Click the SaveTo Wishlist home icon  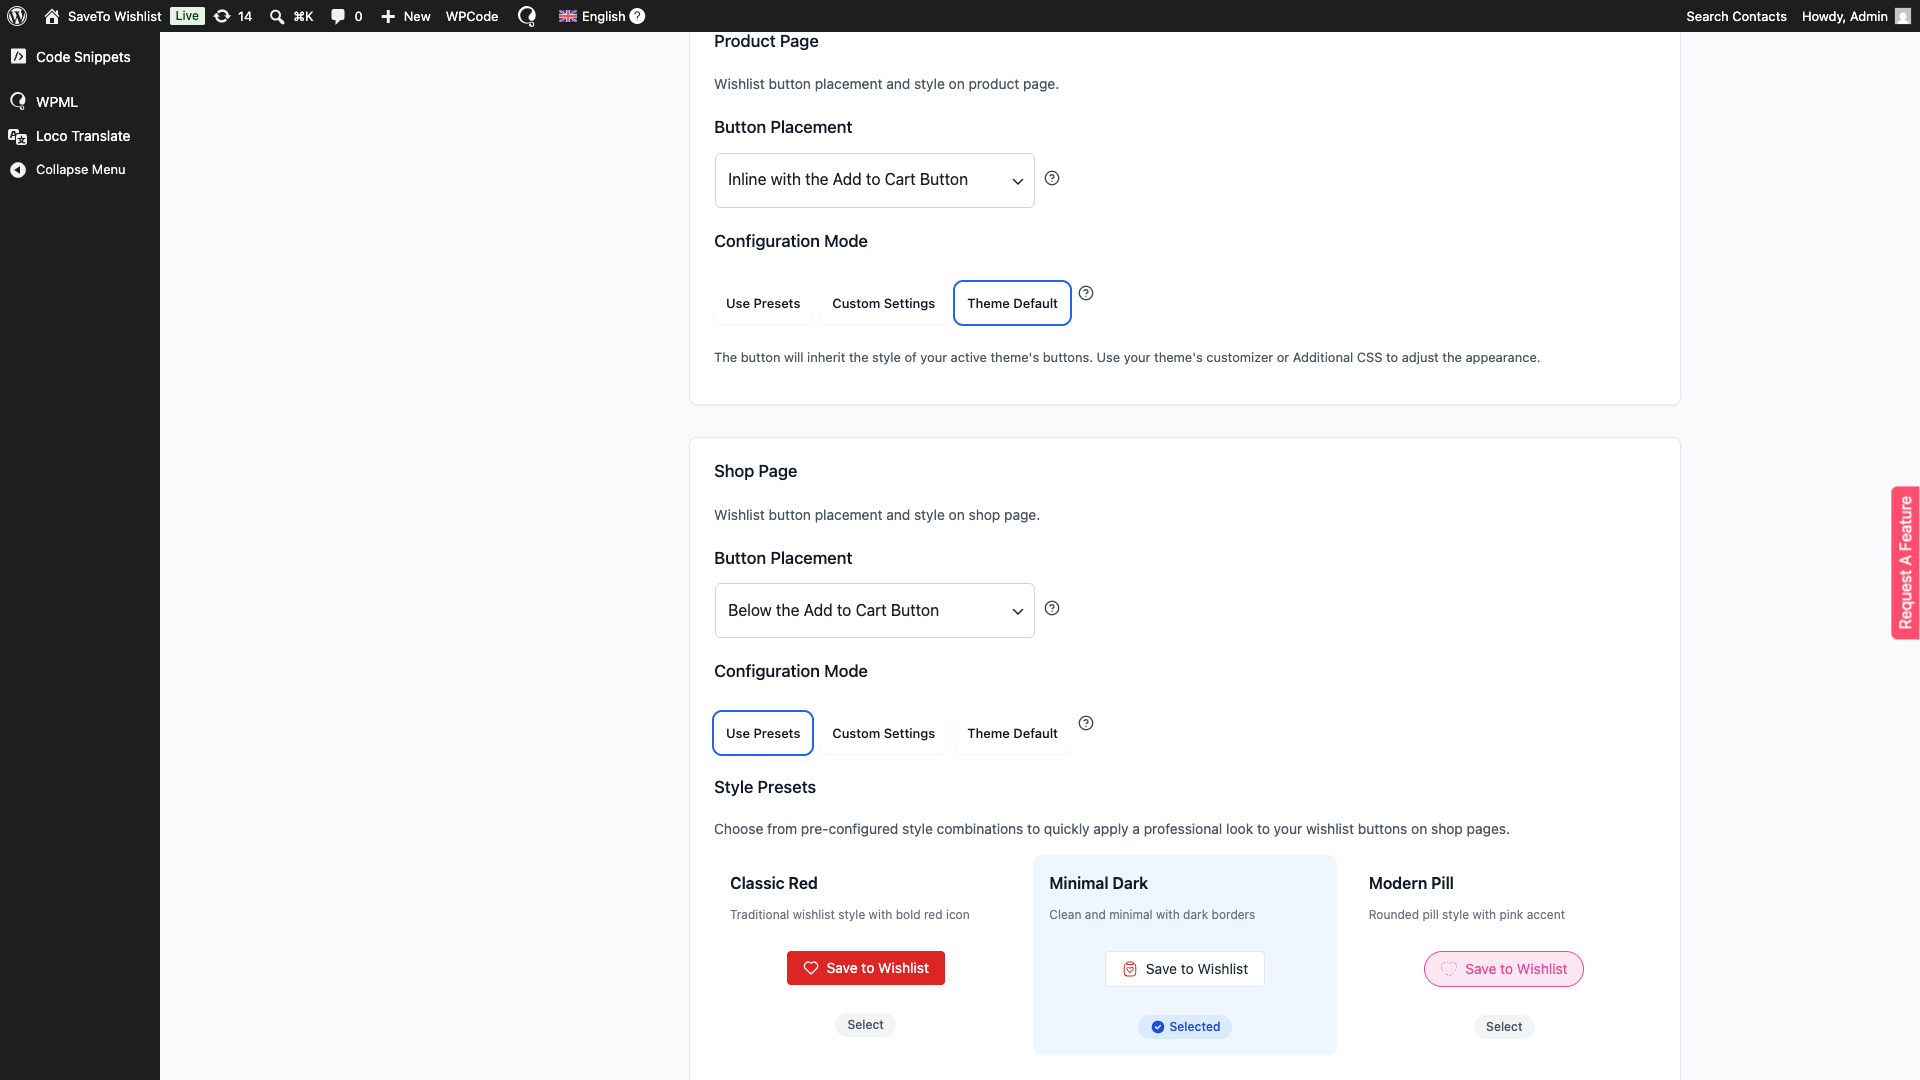52,16
